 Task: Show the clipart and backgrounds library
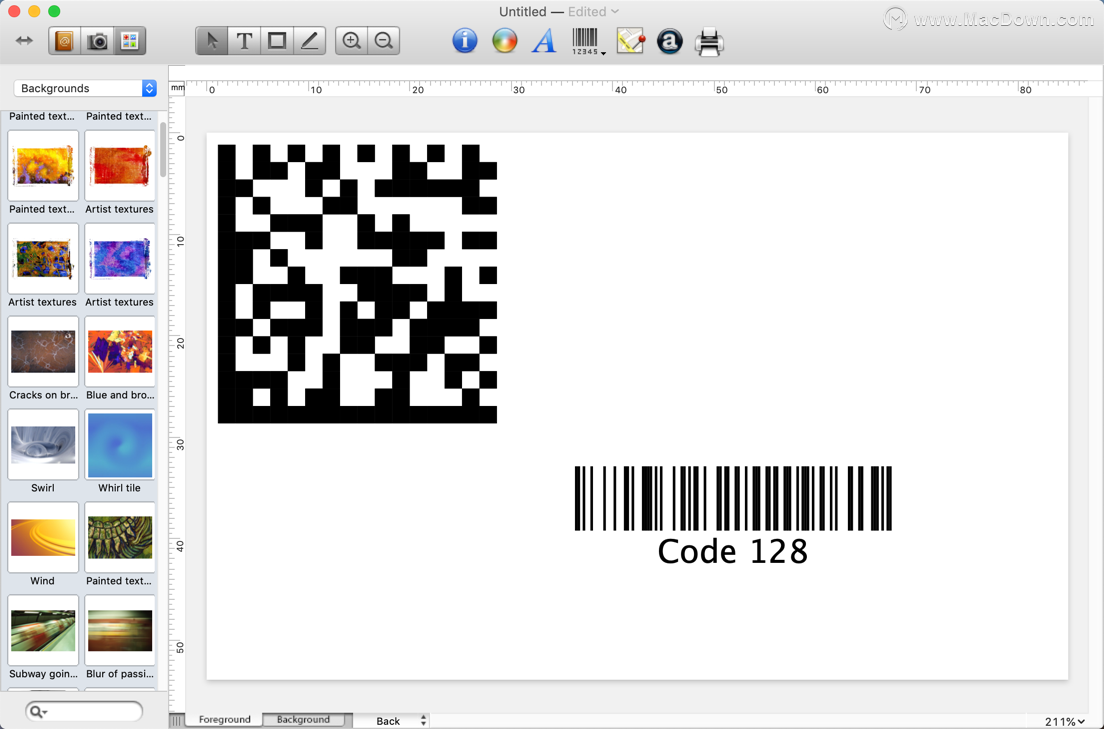[130, 41]
